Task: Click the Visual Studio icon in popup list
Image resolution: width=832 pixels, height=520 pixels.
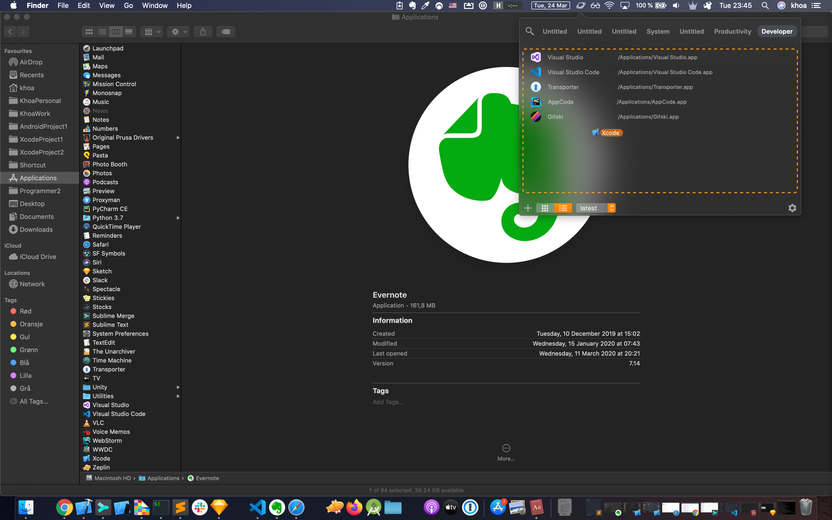Action: click(x=536, y=57)
